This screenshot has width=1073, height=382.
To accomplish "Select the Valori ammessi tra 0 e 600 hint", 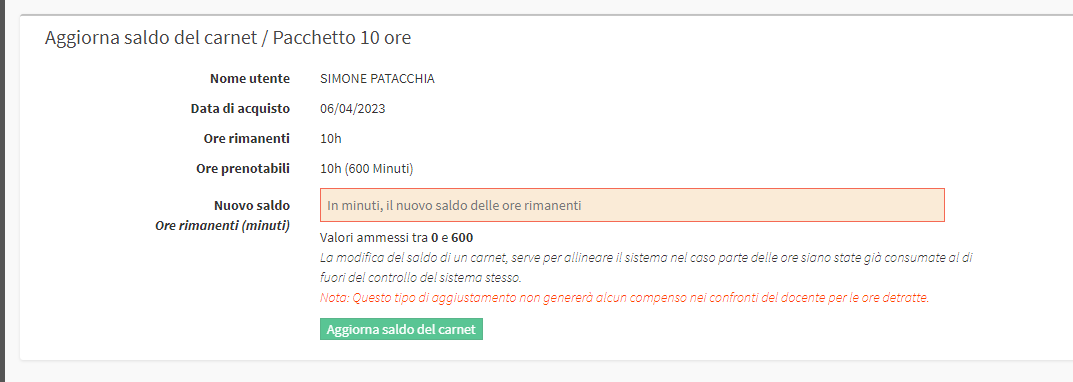I will 397,238.
